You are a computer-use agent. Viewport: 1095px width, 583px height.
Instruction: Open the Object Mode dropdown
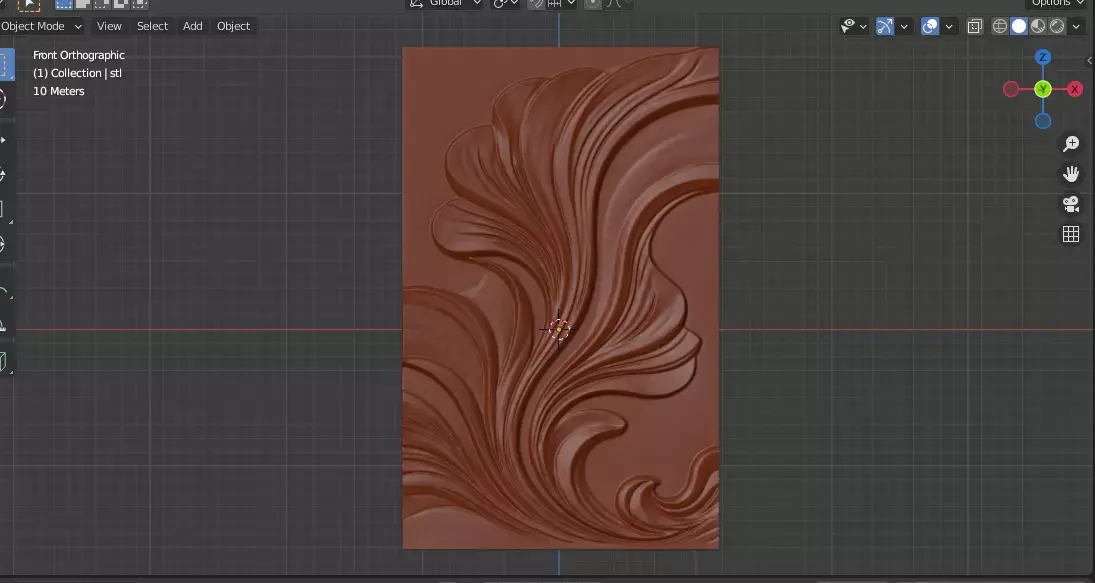tap(41, 27)
